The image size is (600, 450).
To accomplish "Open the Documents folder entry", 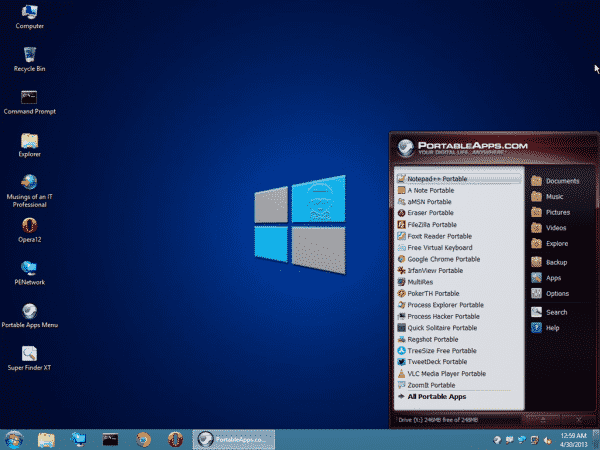I will point(561,181).
